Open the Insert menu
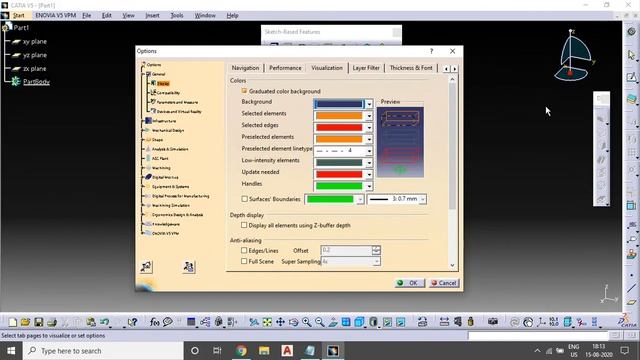Screen dimensions: 640x360 pyautogui.click(x=152, y=16)
